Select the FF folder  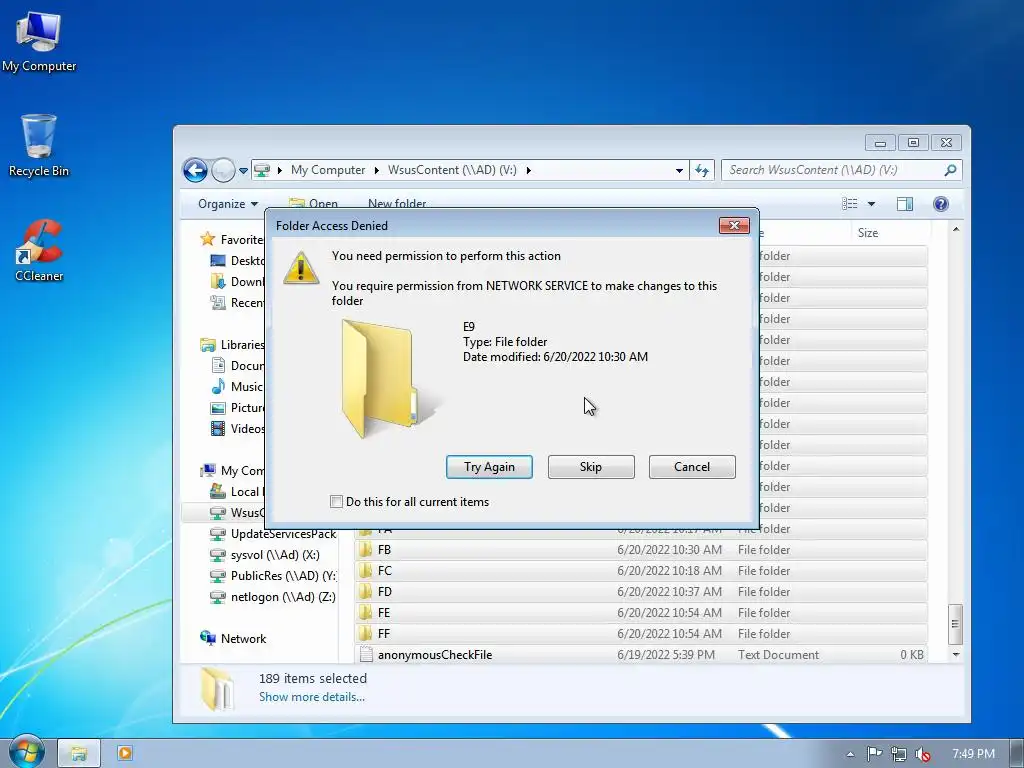(x=642, y=633)
